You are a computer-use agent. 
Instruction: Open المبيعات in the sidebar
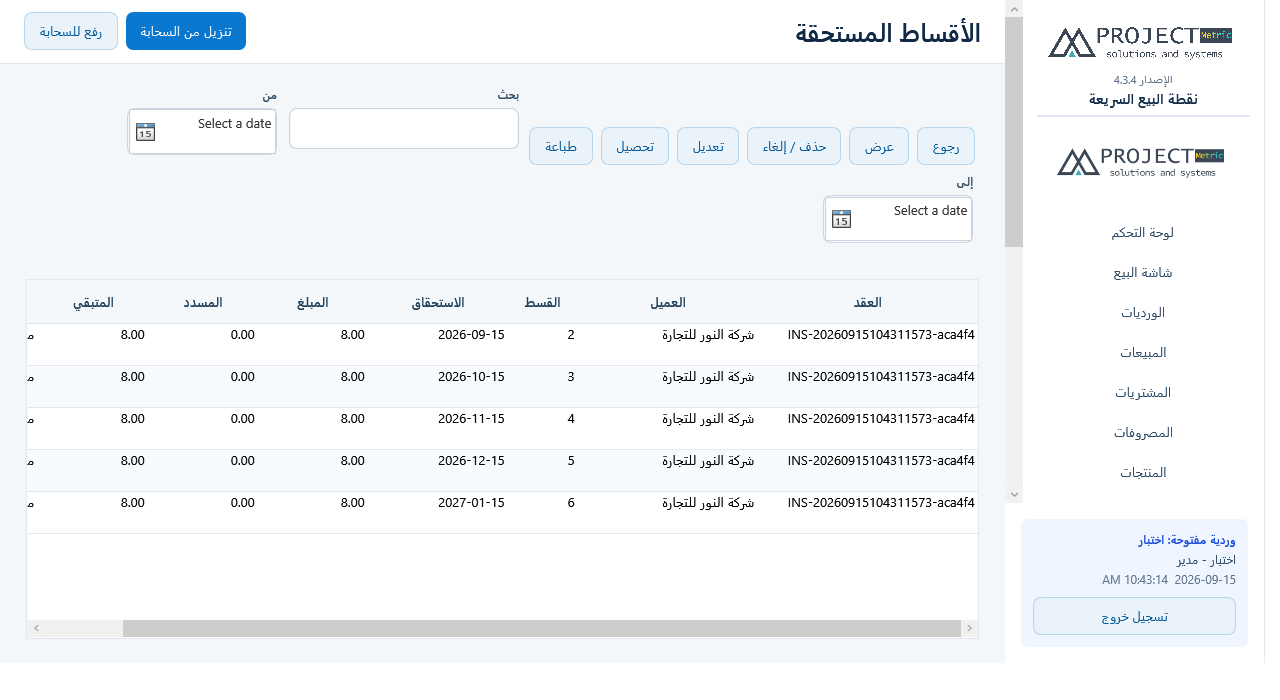[1141, 352]
